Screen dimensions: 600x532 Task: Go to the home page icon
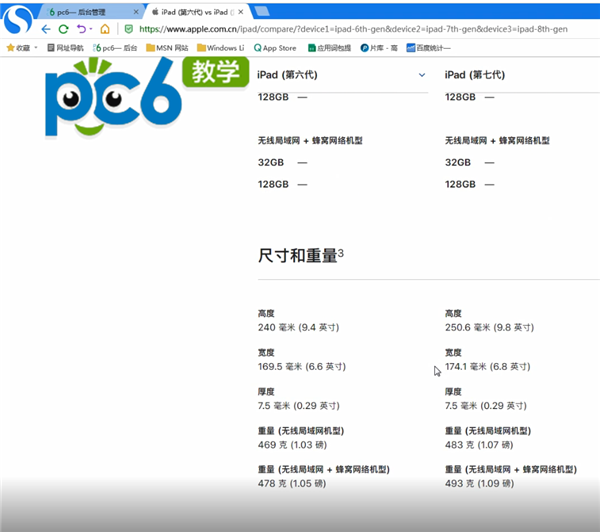105,29
